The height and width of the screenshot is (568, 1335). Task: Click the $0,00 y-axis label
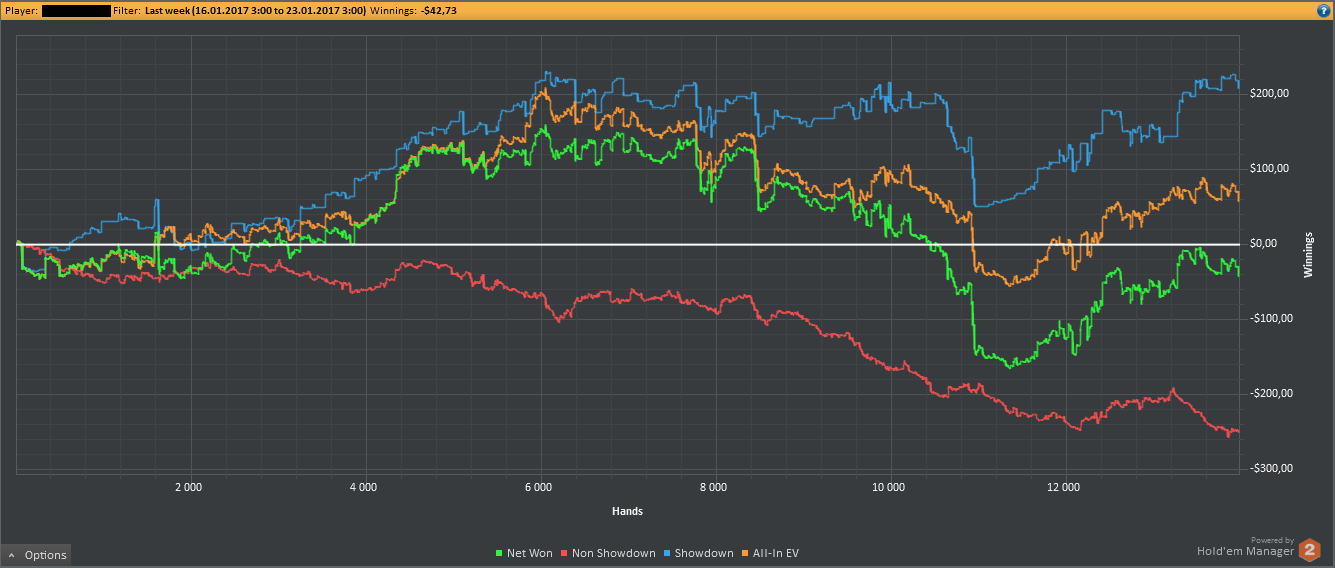point(1264,244)
